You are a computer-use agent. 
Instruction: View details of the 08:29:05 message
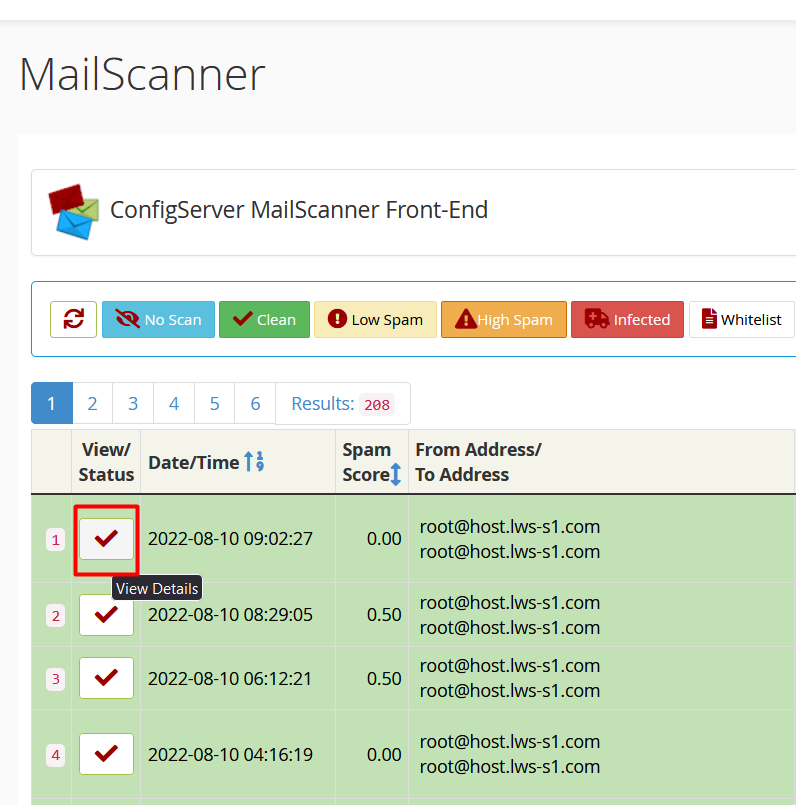coord(106,615)
